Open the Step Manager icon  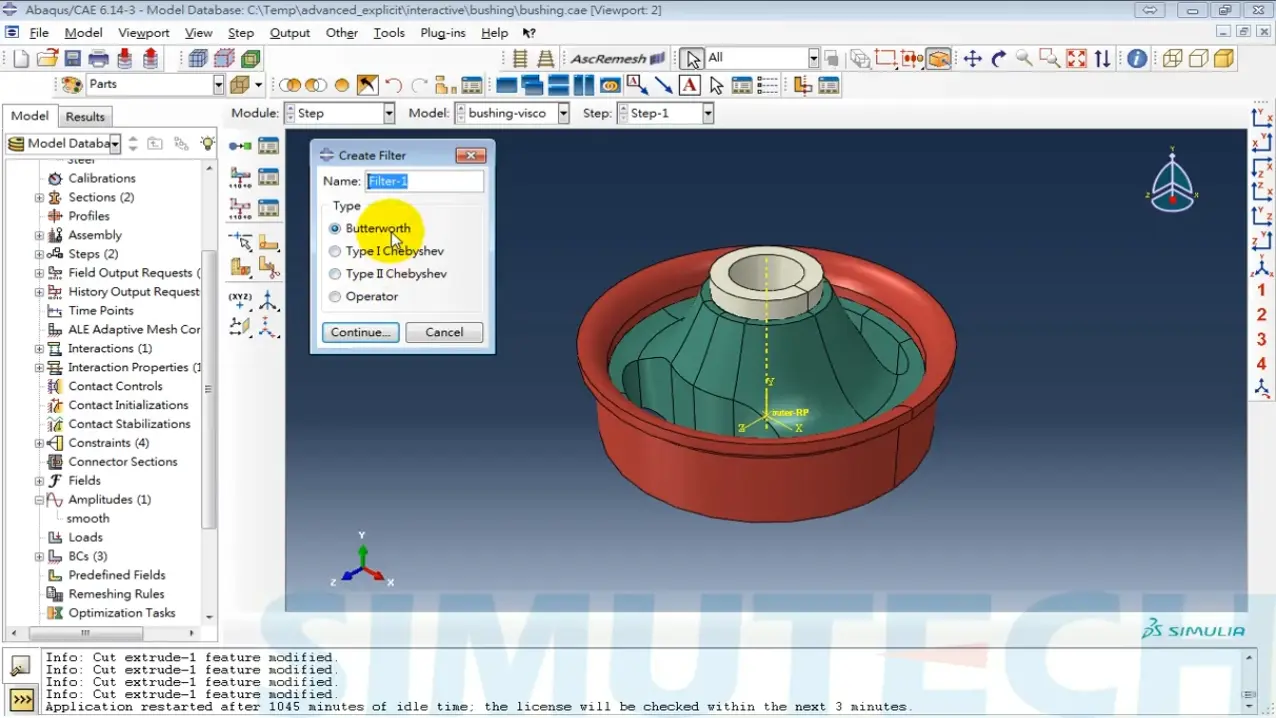pos(268,146)
